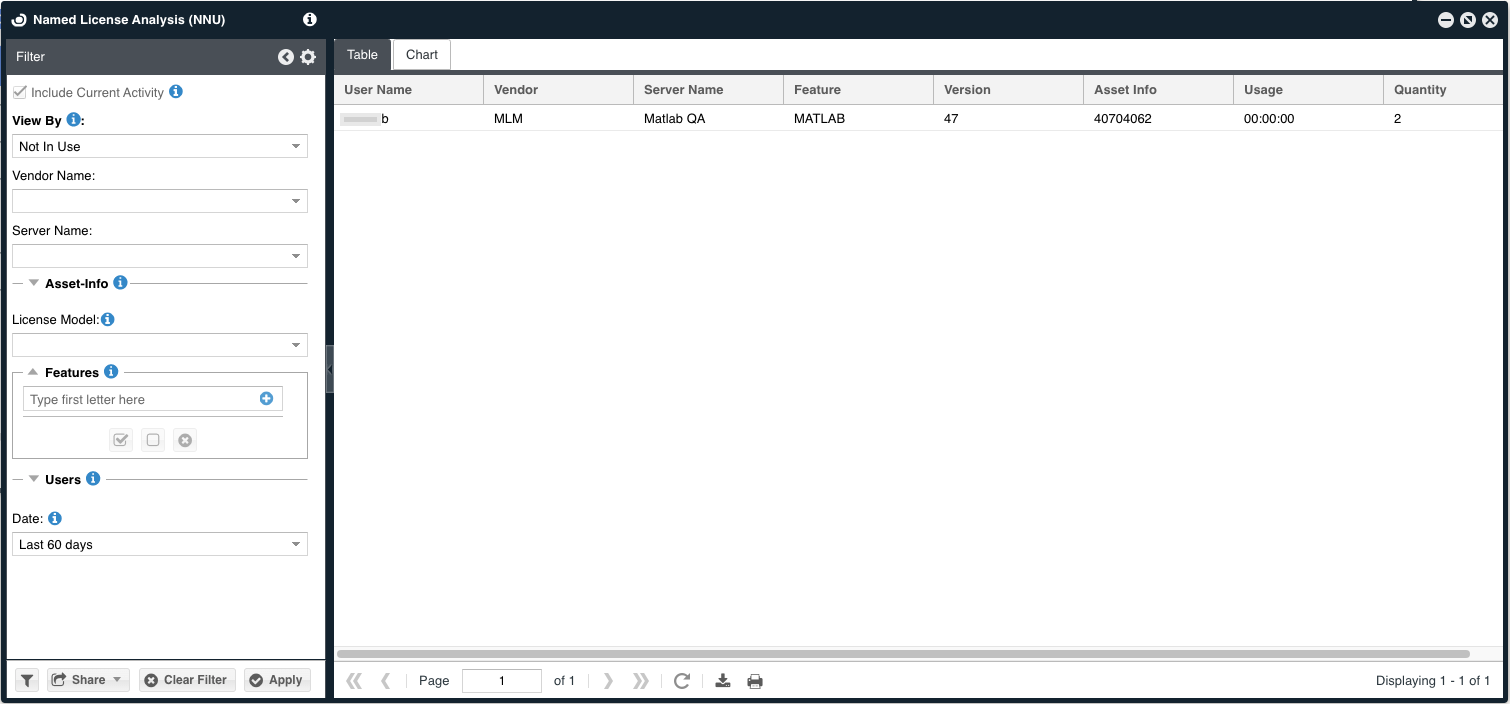Click the add feature plus icon
Screen dimensions: 1510x704
[266, 399]
